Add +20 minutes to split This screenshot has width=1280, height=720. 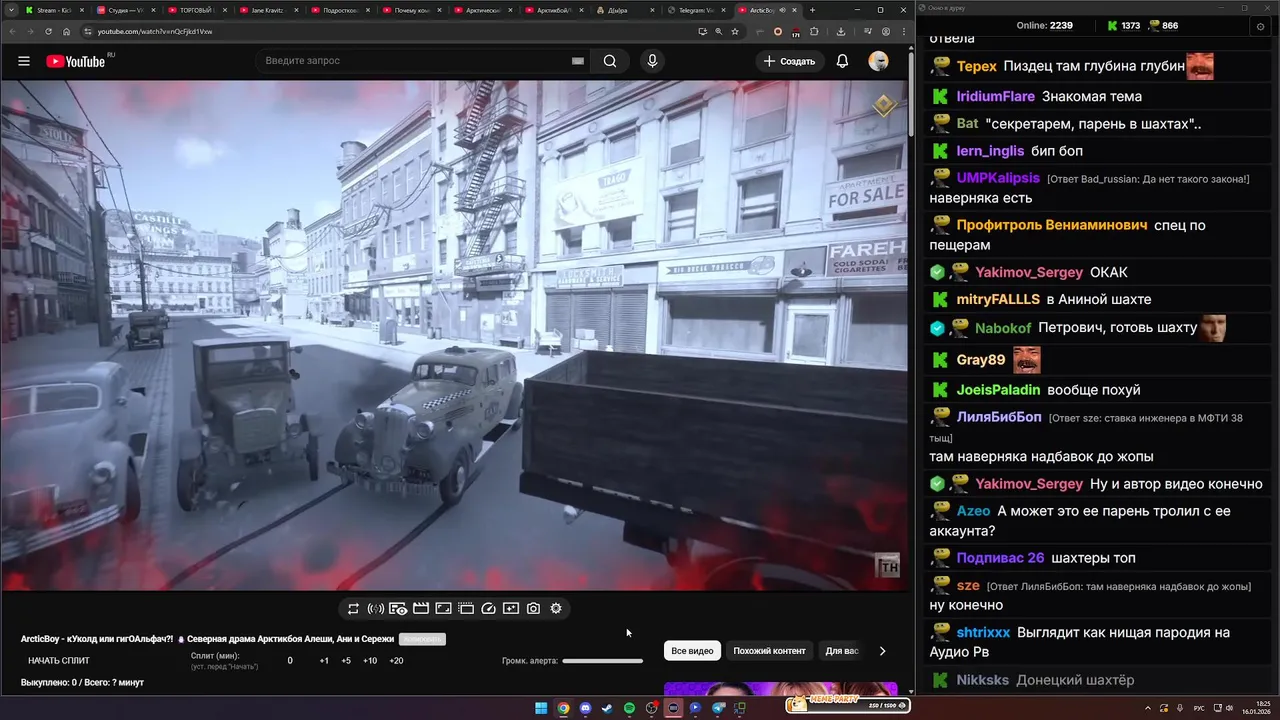coord(396,661)
